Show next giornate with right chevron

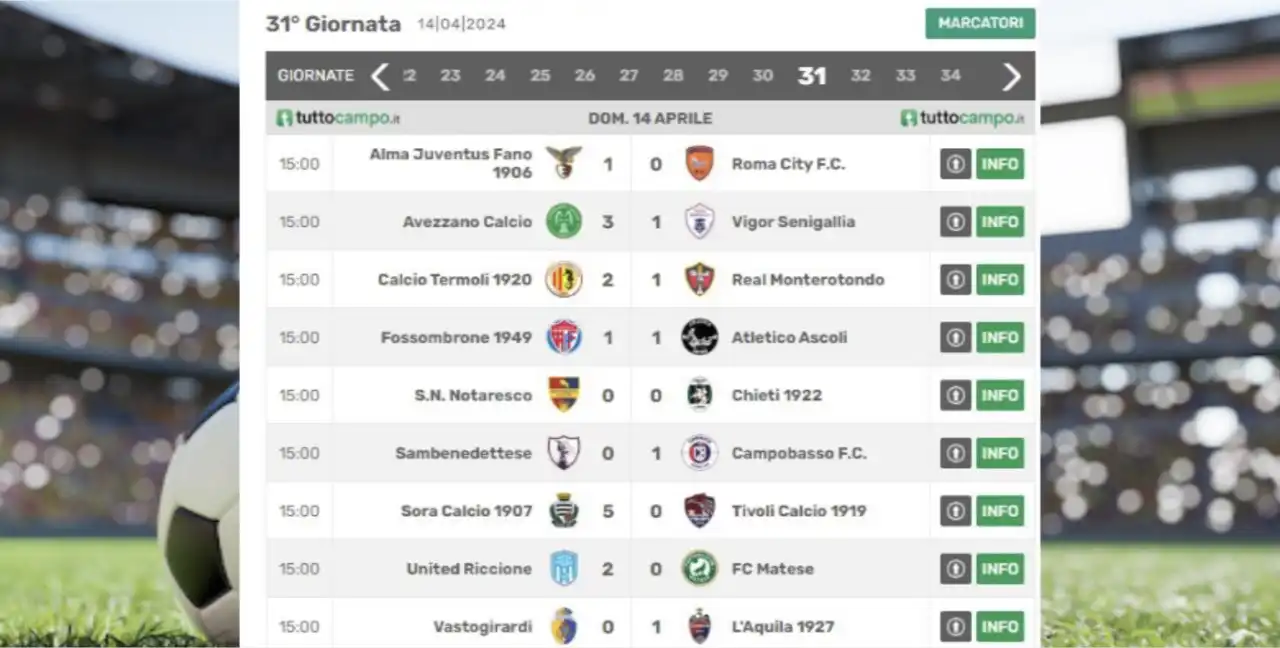pyautogui.click(x=1012, y=76)
